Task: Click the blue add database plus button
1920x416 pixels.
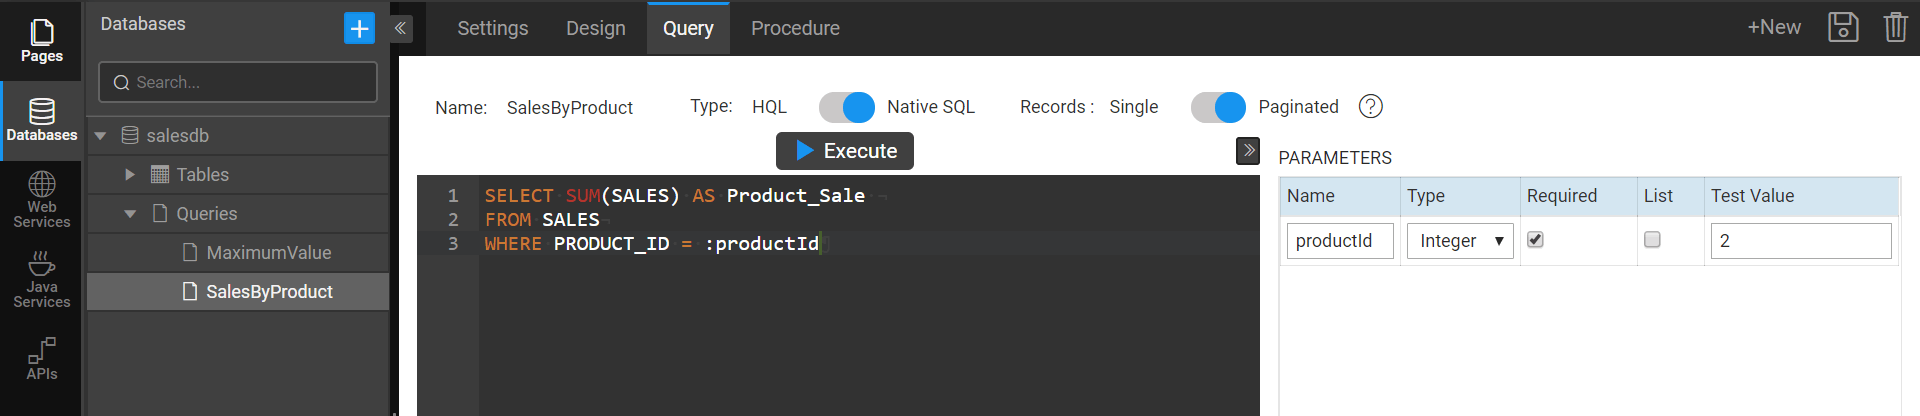Action: pyautogui.click(x=359, y=28)
